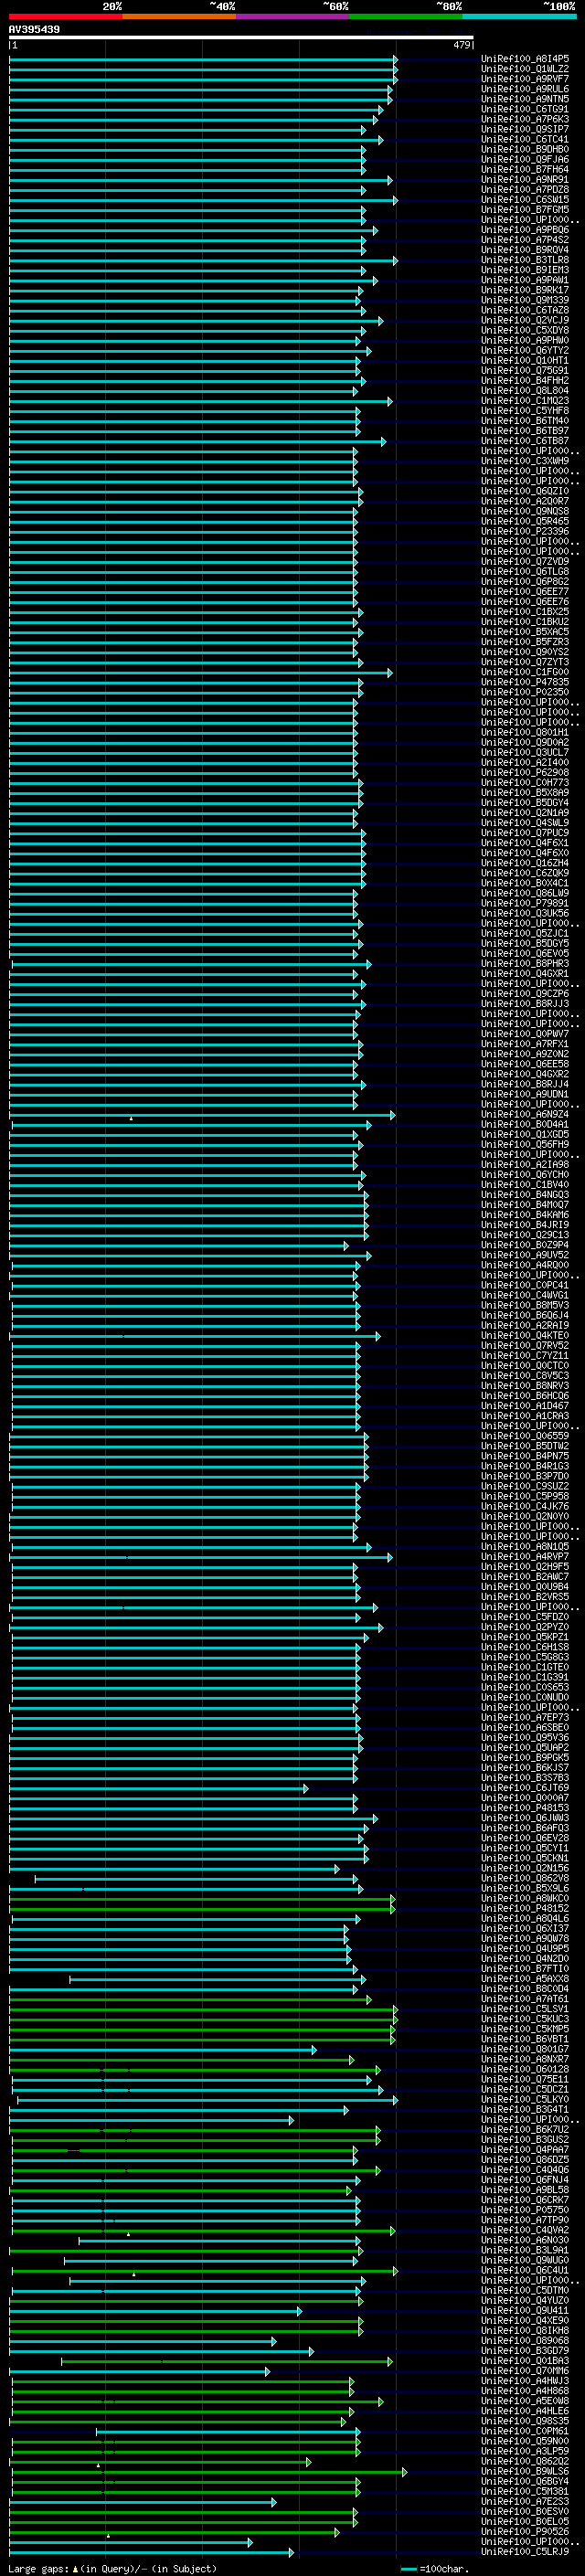Viewport: 585px width, 2576px height.
Task: Select label UniRef100_B9RK17
Action: pyautogui.click(x=525, y=290)
